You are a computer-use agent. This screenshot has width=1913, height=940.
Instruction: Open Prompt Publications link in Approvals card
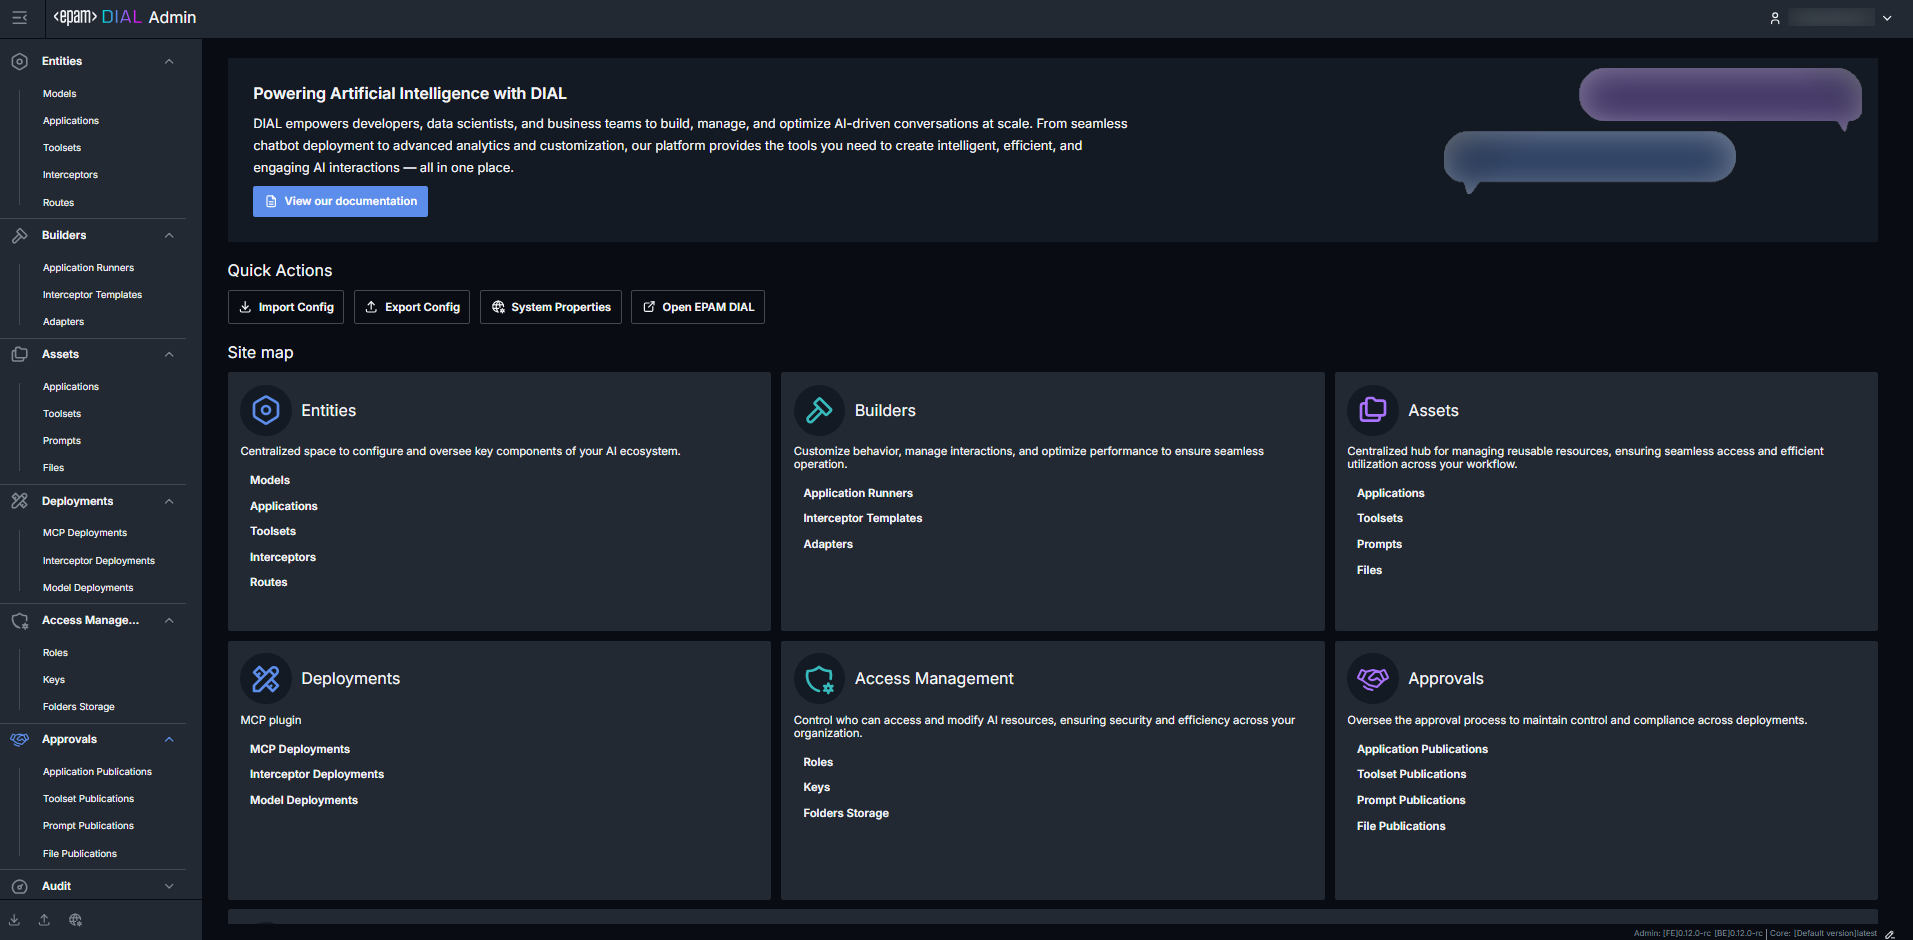1410,800
